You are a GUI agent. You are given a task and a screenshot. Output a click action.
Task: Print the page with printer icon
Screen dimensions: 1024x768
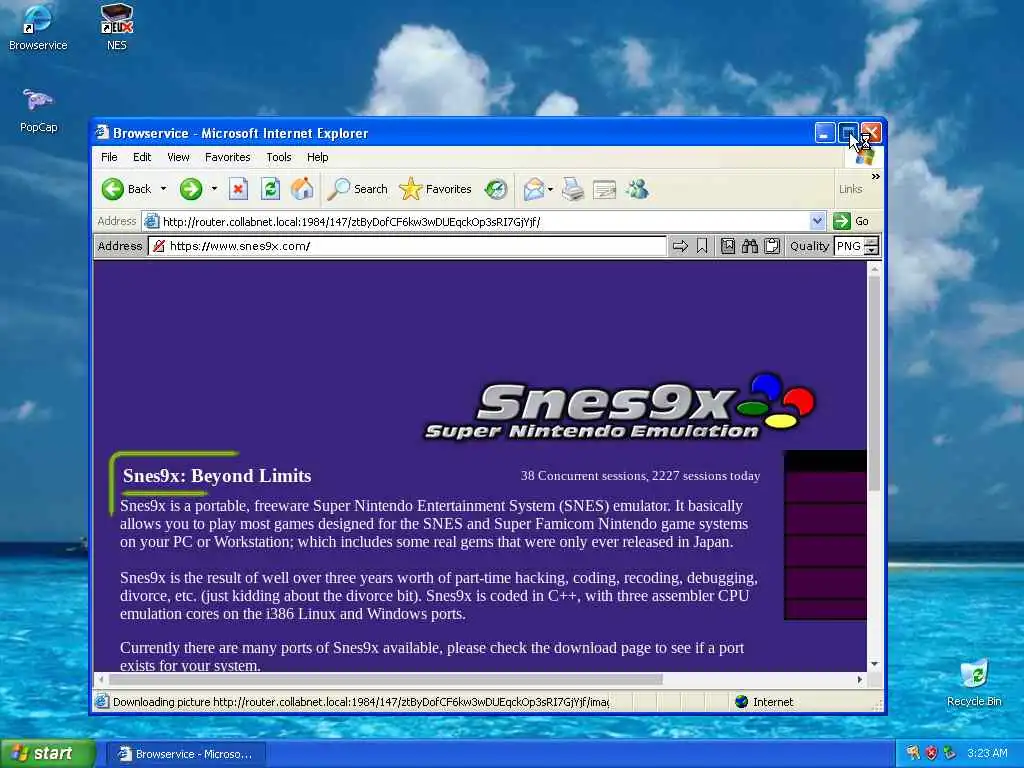(x=573, y=189)
